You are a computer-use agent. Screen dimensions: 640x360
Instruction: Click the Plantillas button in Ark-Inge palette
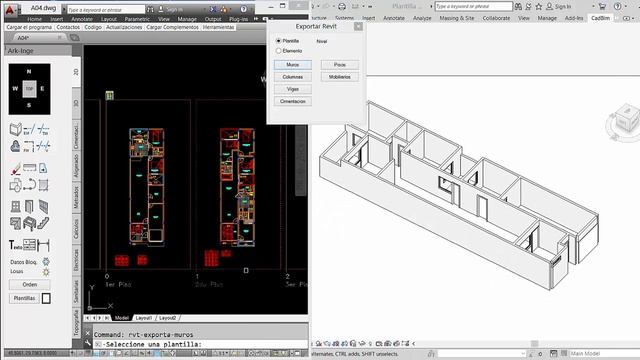24,298
